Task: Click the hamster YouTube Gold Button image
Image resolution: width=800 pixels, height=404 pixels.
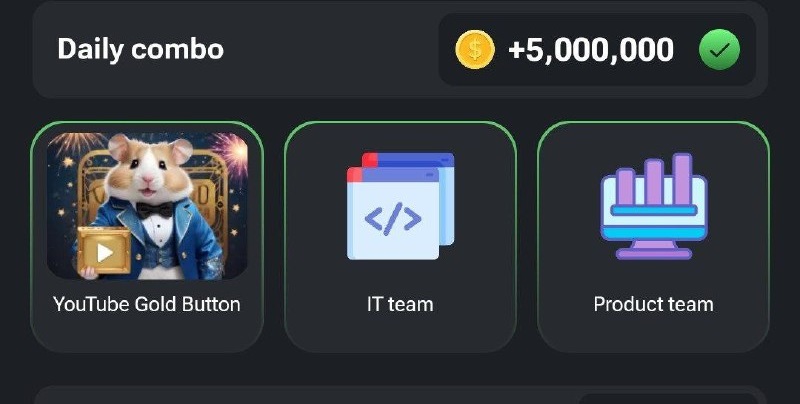Action: pyautogui.click(x=147, y=206)
